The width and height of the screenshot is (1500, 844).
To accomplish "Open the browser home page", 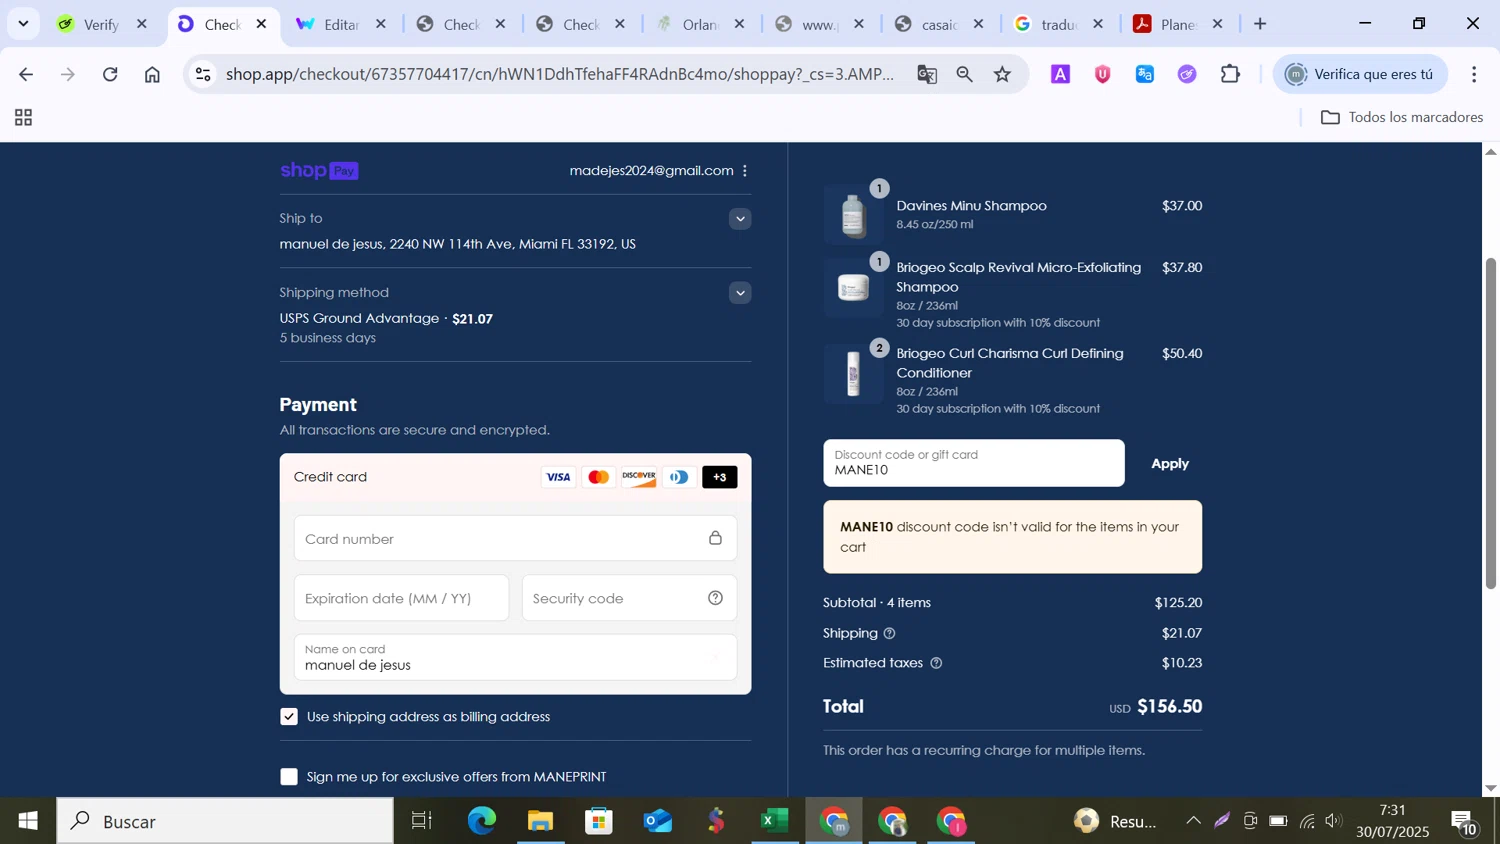I will point(152,74).
